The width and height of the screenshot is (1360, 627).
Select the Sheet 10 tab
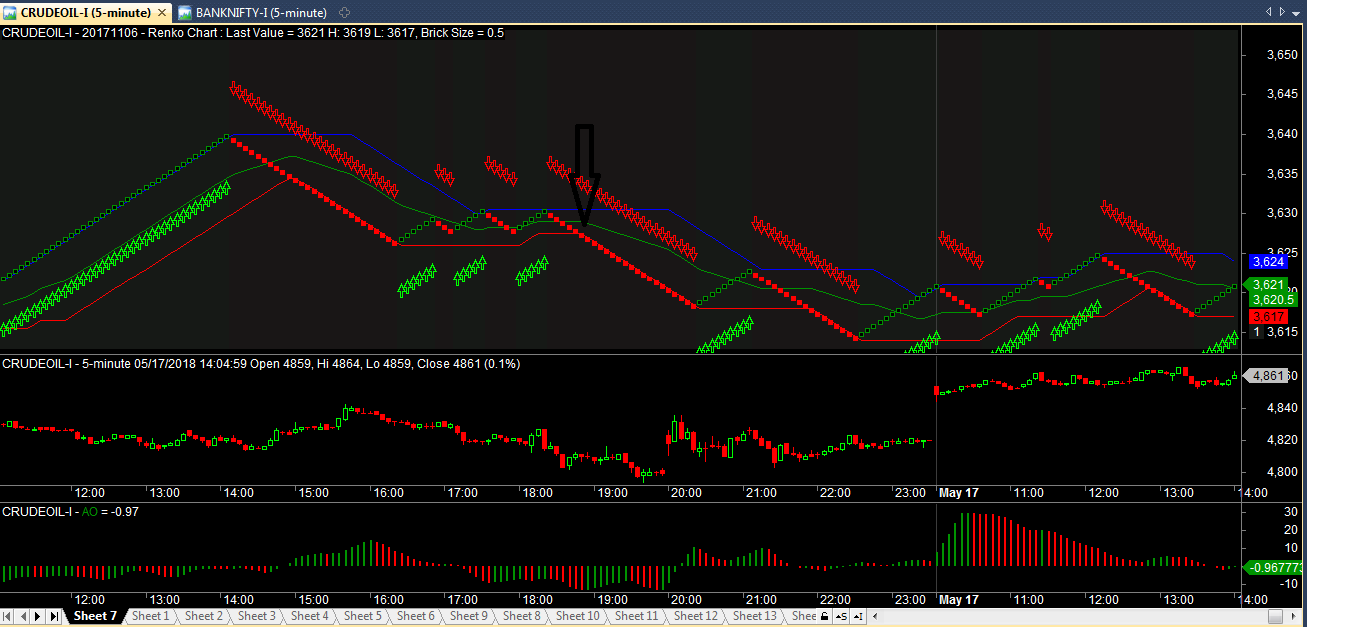pyautogui.click(x=578, y=616)
